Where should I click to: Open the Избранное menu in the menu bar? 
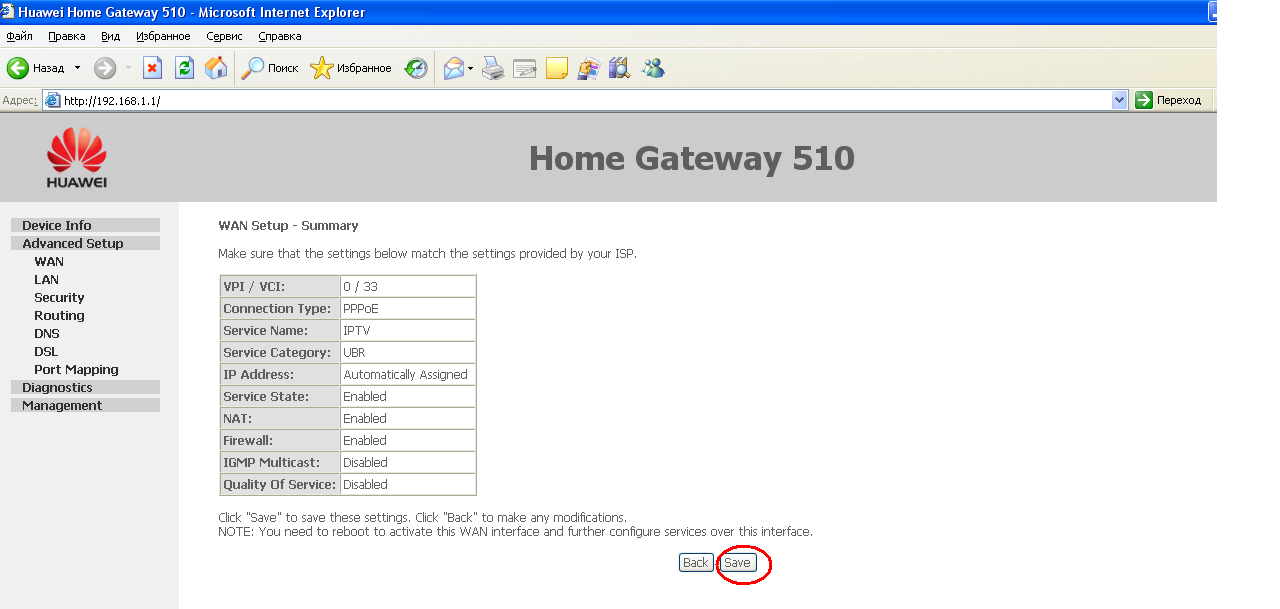click(163, 36)
